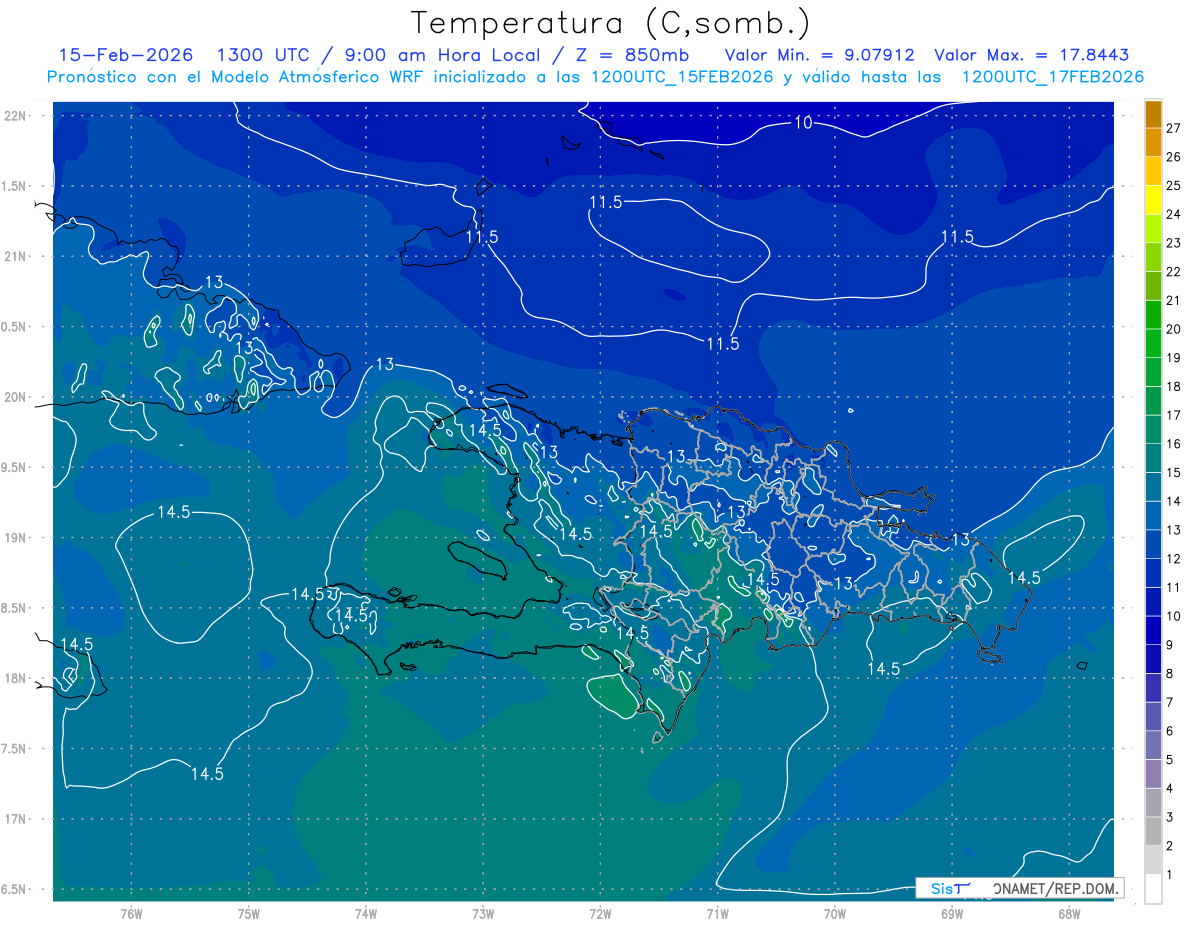The height and width of the screenshot is (927, 1200).
Task: Click the '76W' longitude axis label
Action: tap(131, 913)
